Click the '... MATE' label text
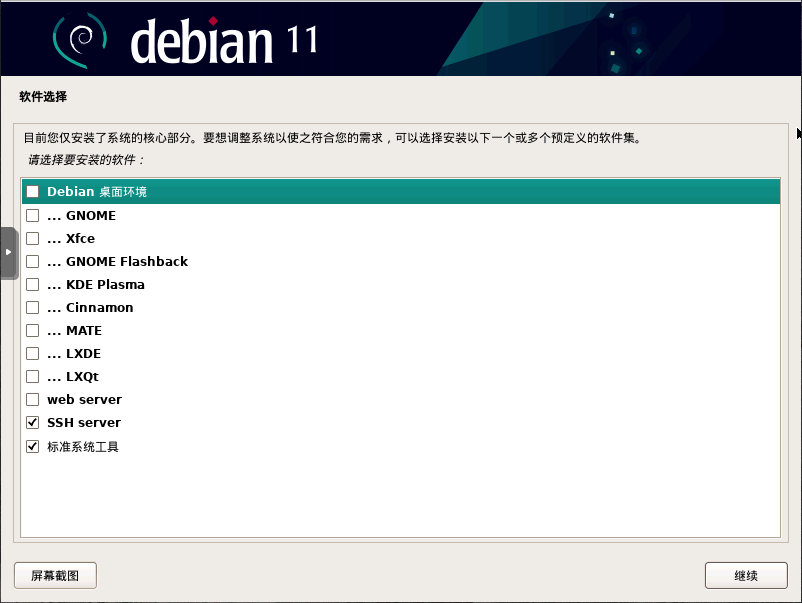Image resolution: width=802 pixels, height=603 pixels. pos(74,330)
